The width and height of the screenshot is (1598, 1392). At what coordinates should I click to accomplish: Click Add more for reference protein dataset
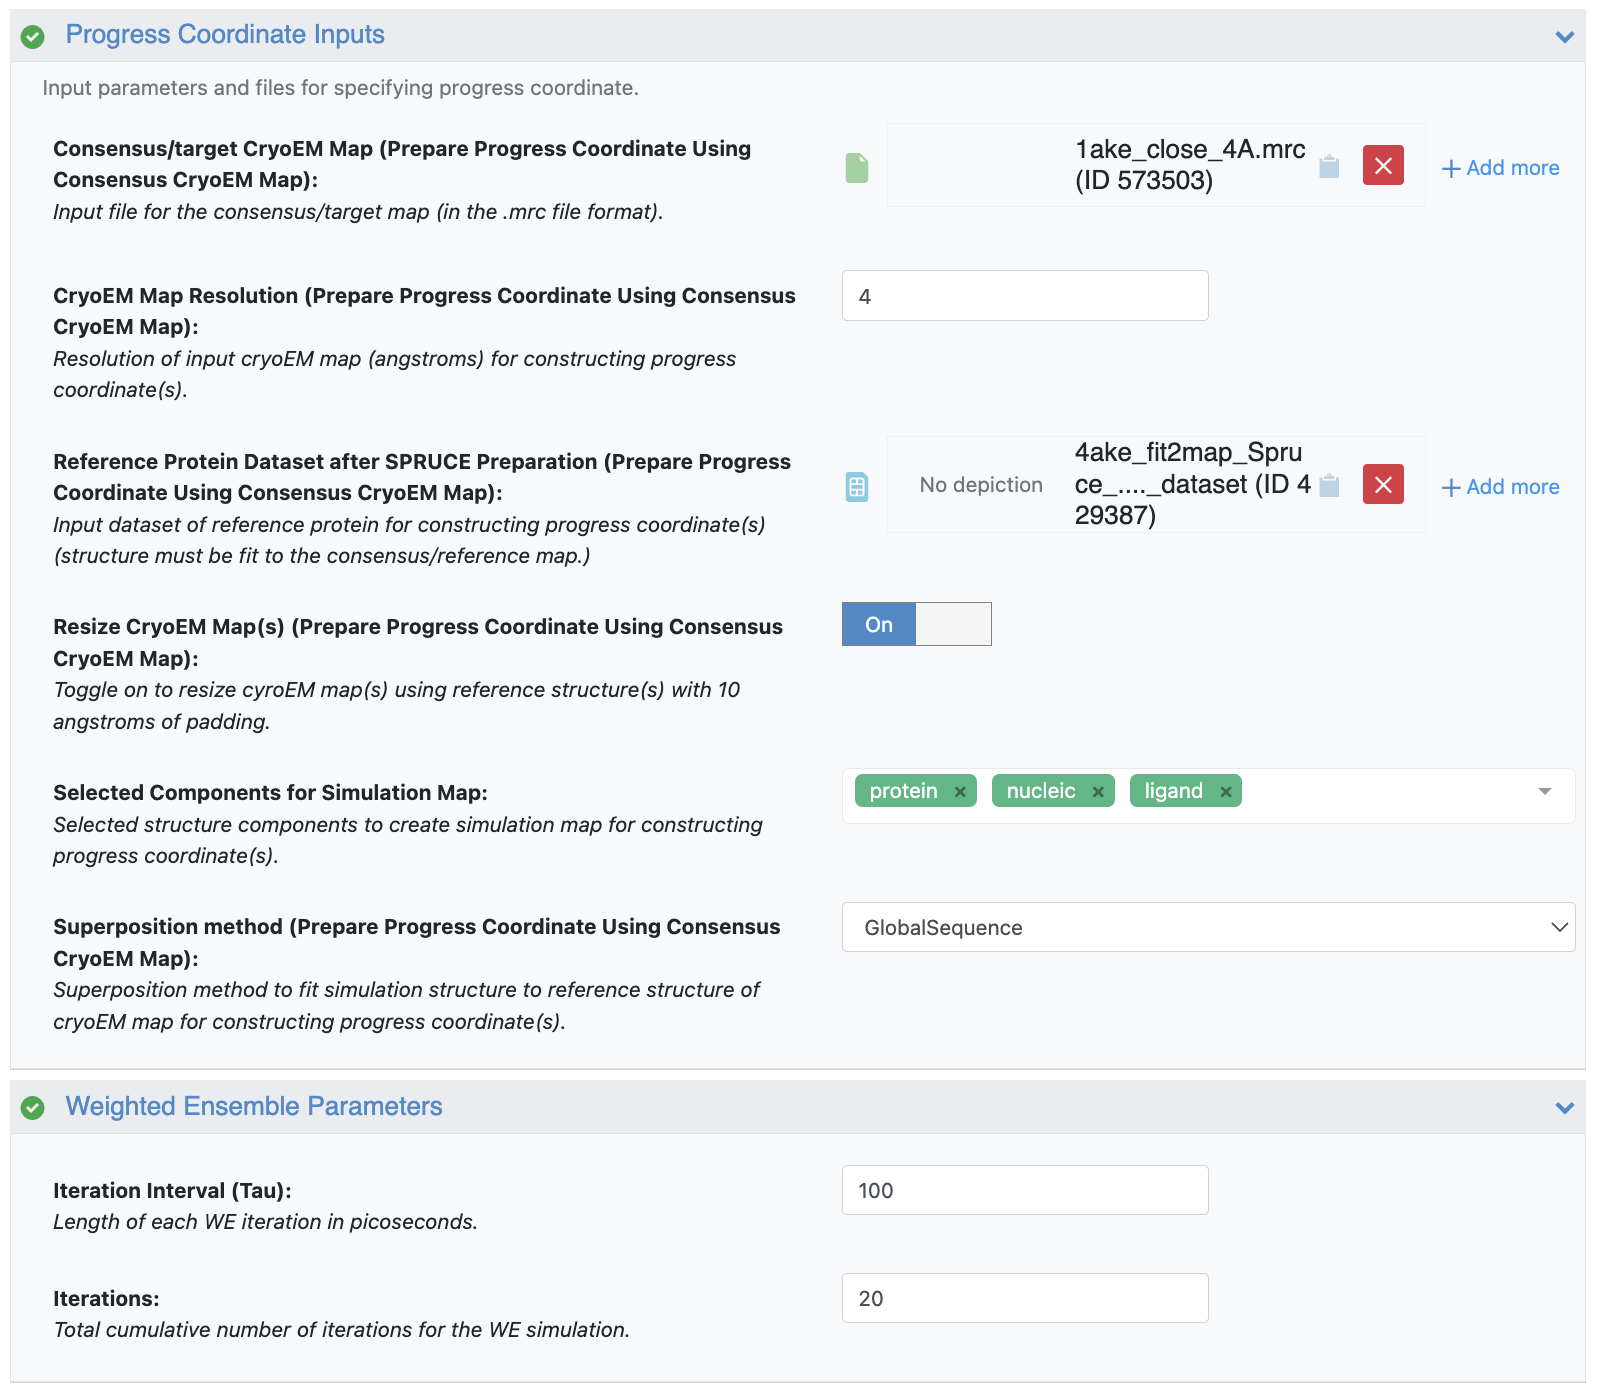tap(1501, 487)
